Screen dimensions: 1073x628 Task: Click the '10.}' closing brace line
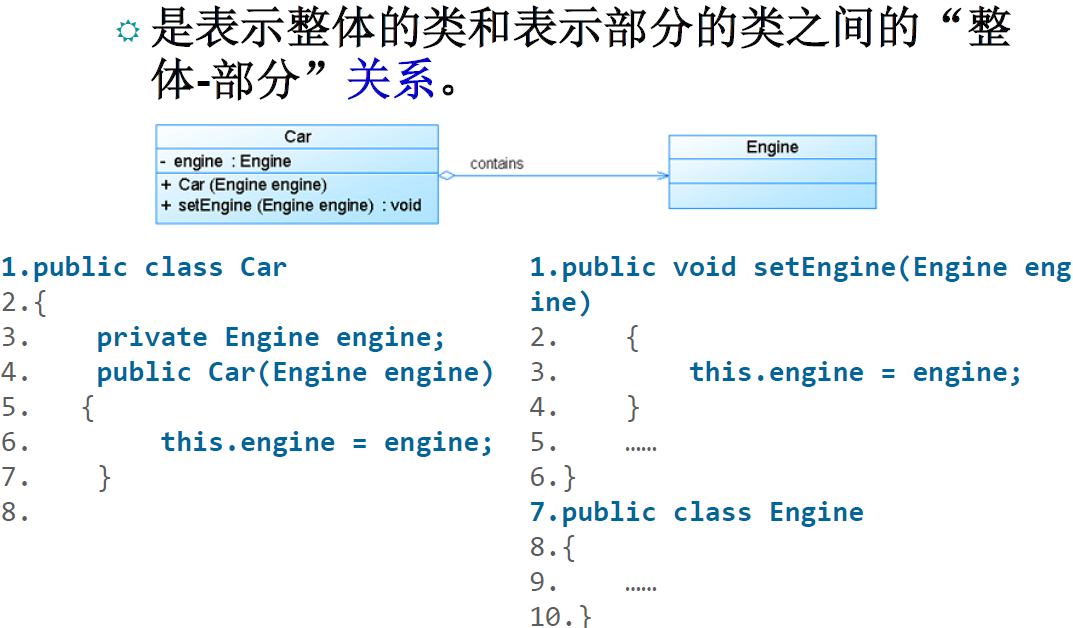click(x=560, y=616)
